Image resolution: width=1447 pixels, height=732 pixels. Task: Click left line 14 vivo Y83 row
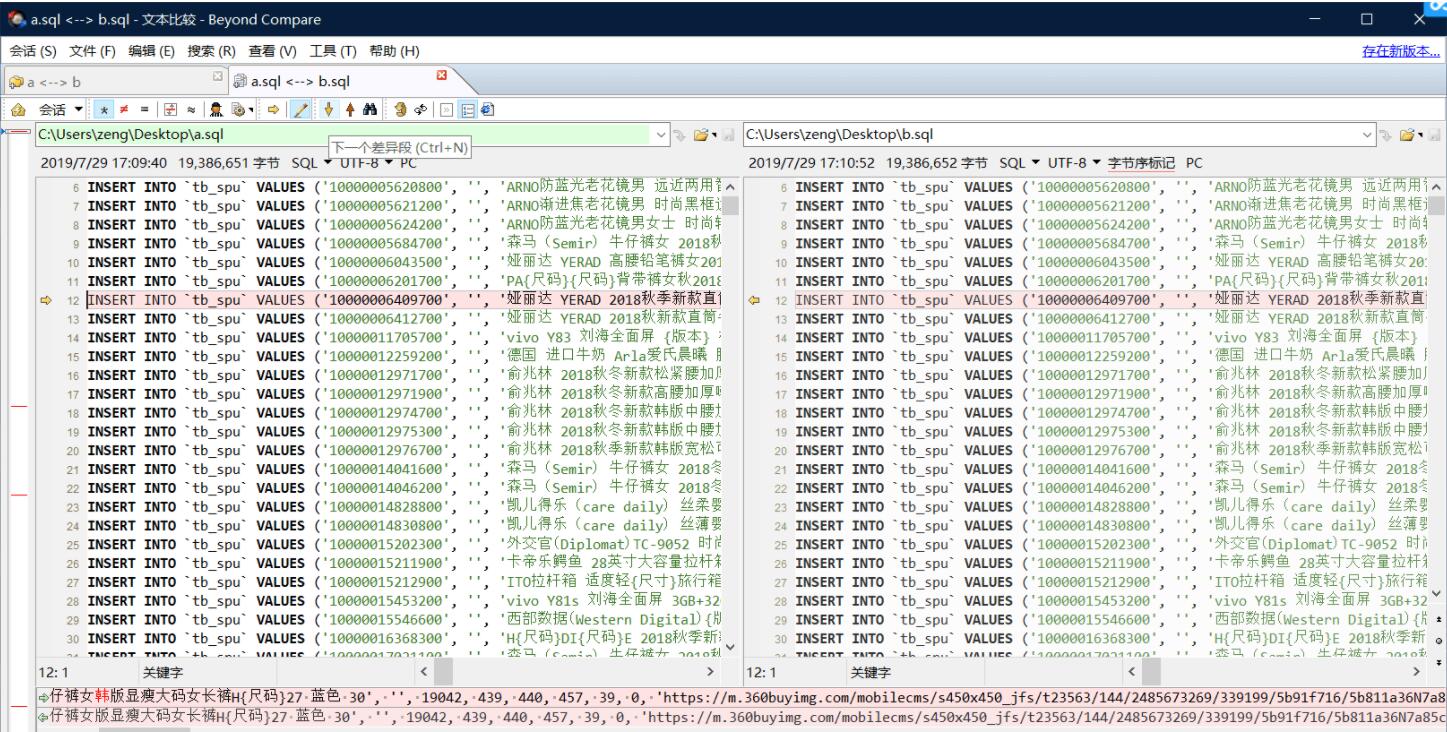click(404, 337)
